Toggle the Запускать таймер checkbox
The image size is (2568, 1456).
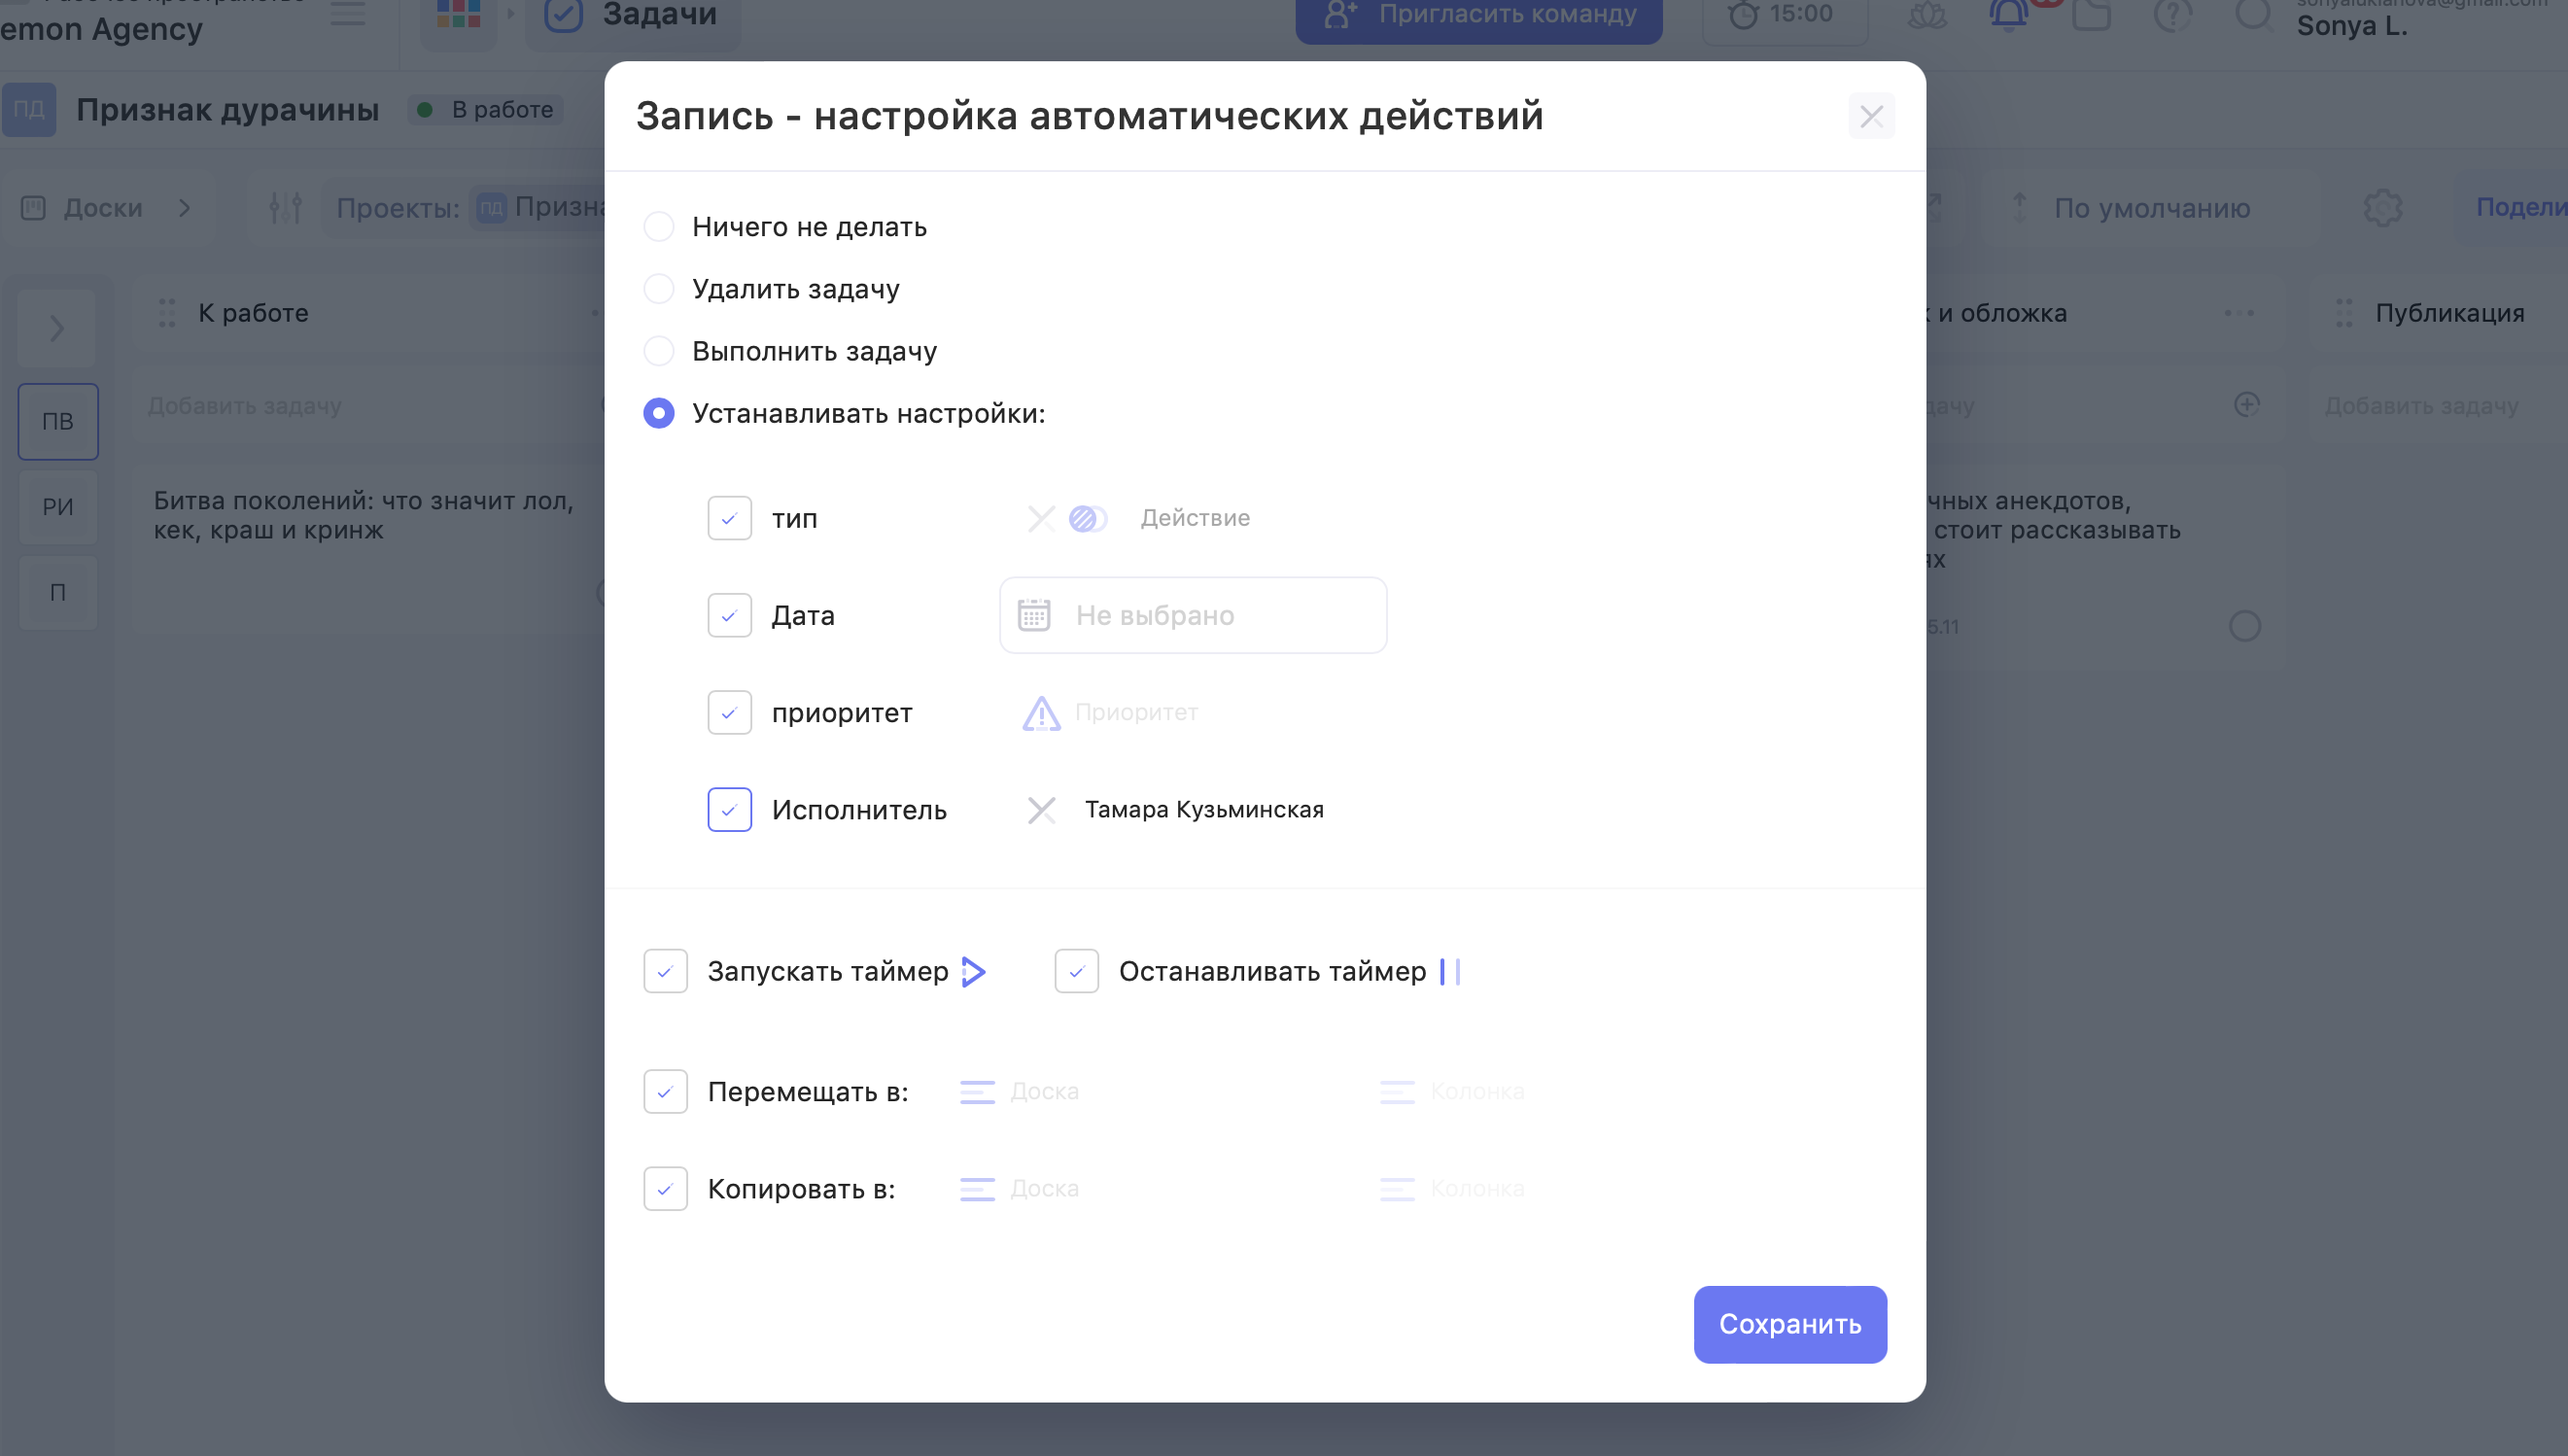pyautogui.click(x=665, y=971)
